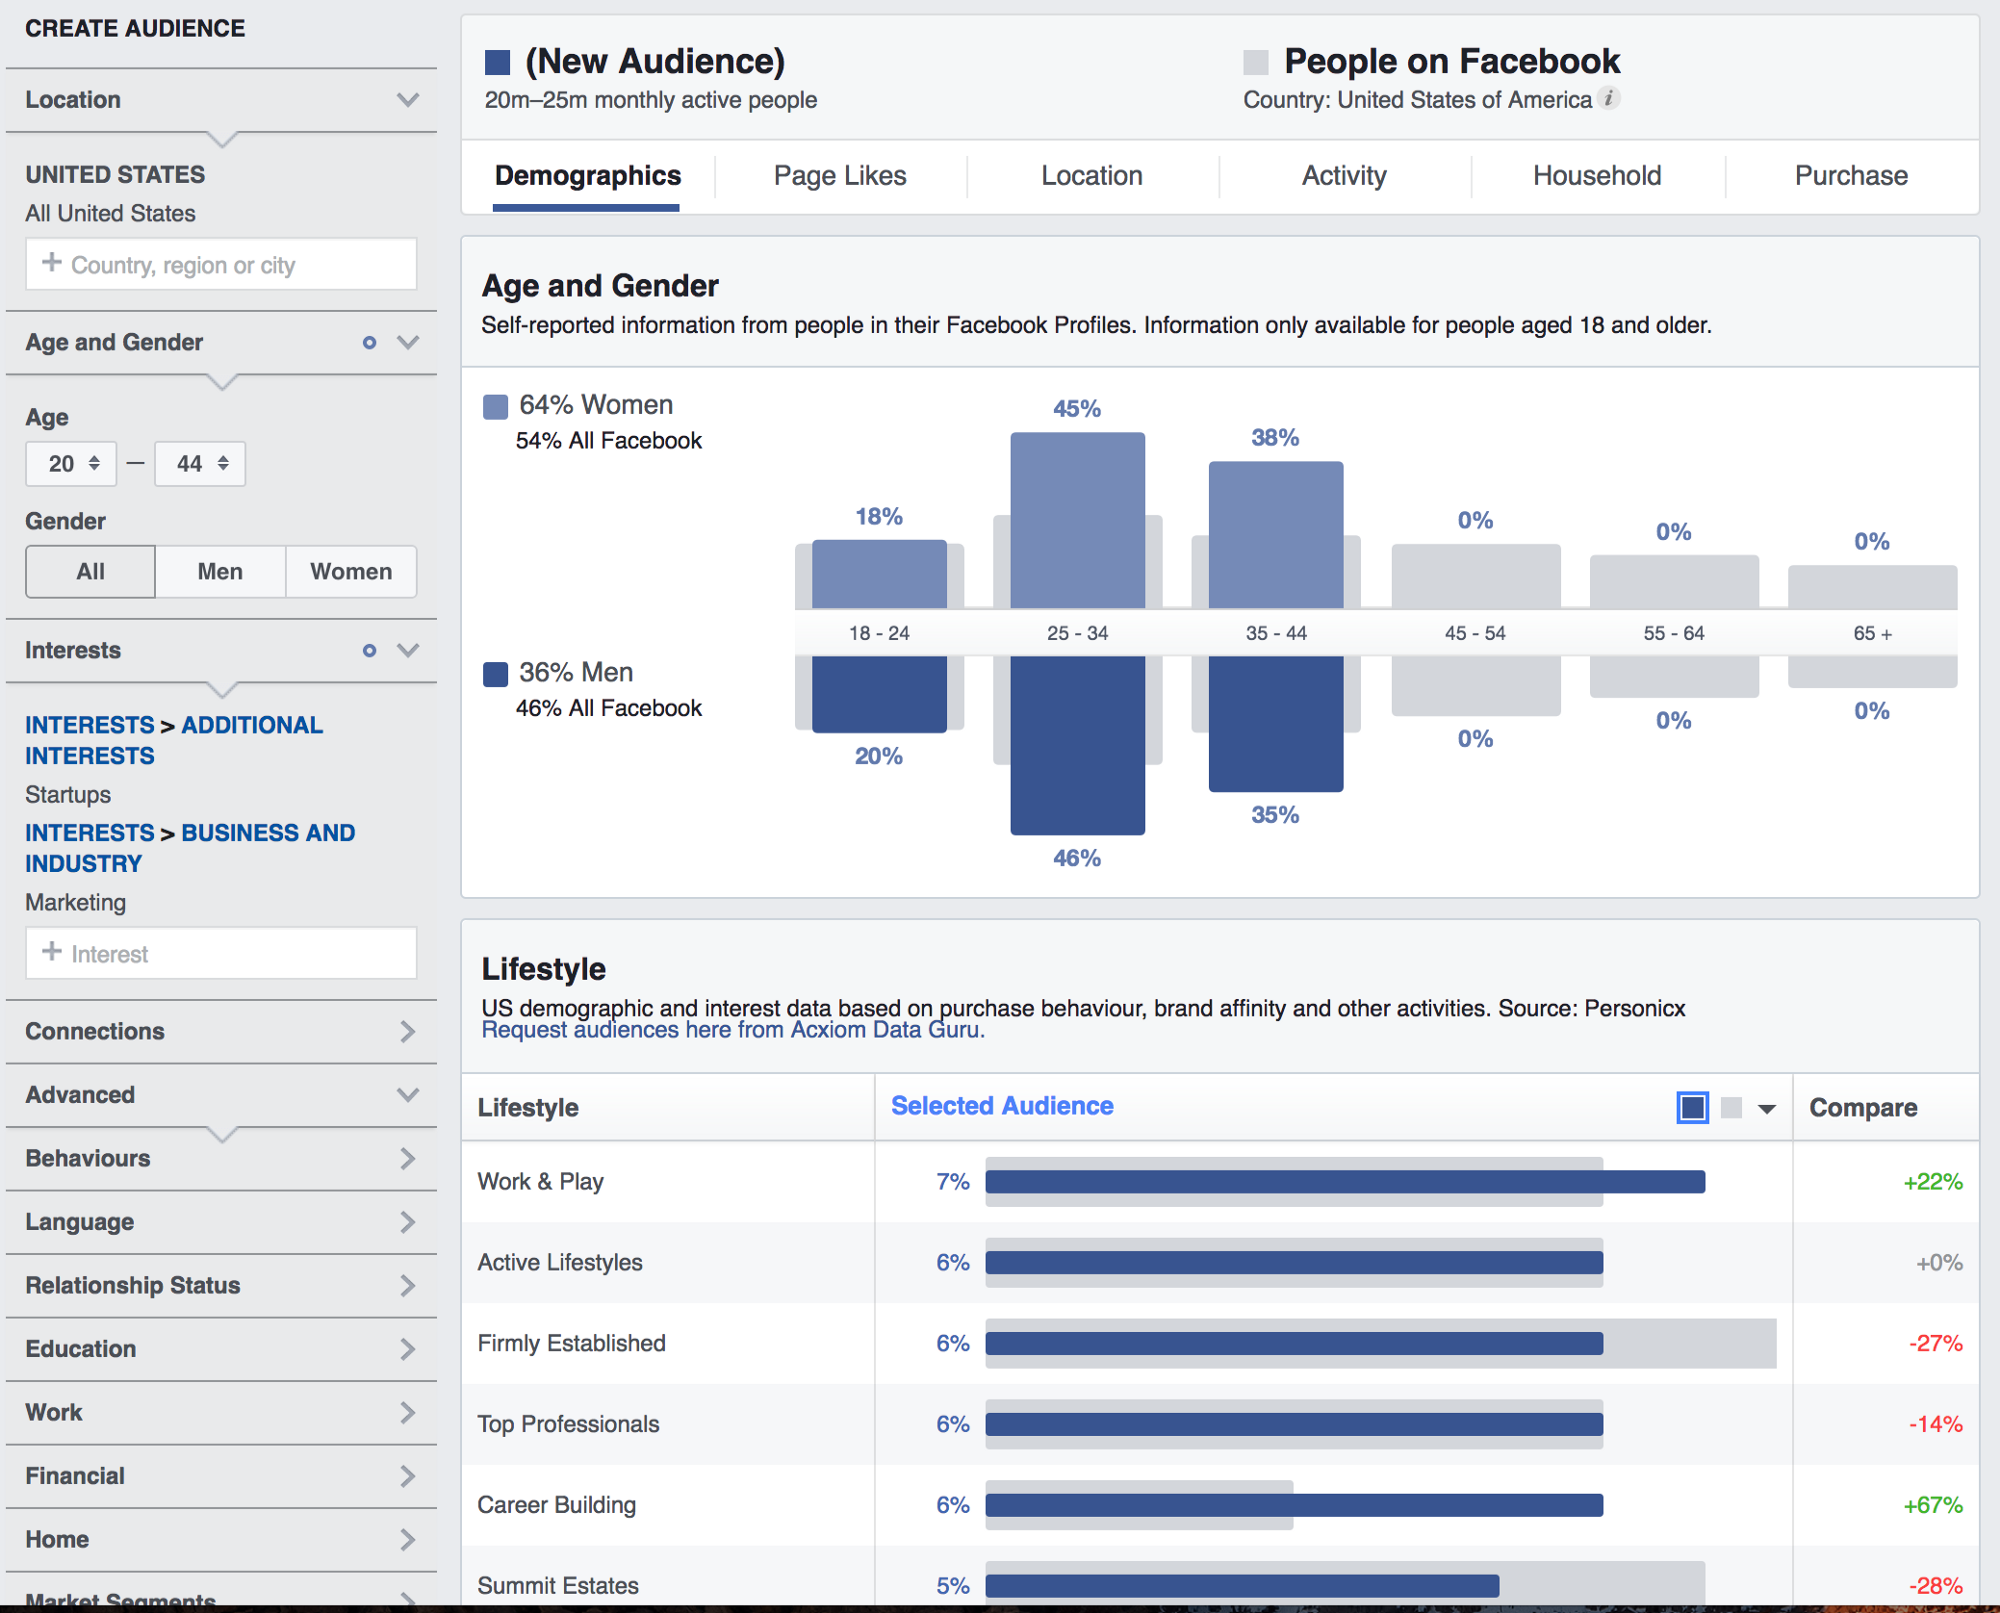The image size is (2000, 1613).
Task: Click the Country, region or city field
Action: [x=221, y=264]
